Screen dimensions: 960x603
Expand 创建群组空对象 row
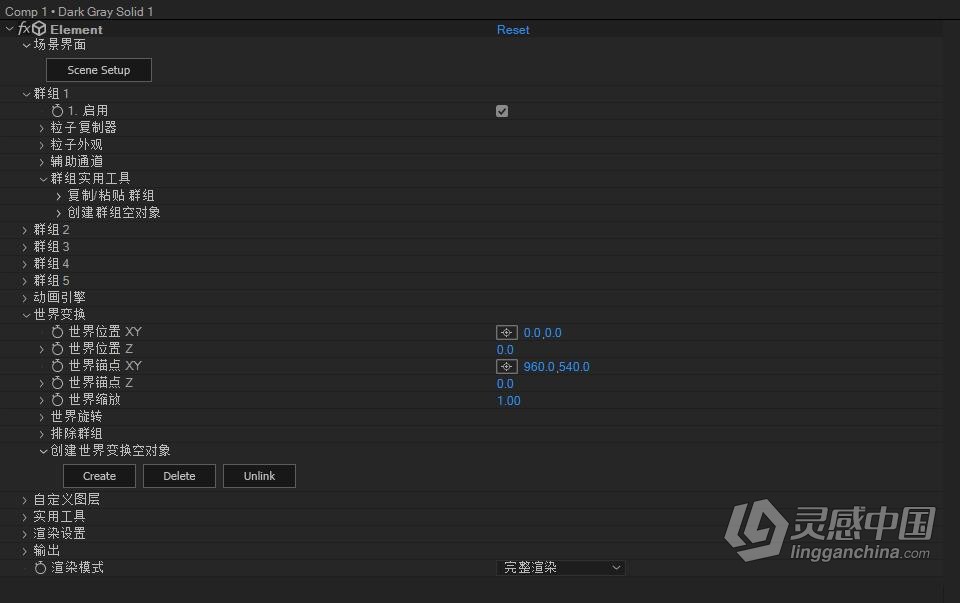(x=59, y=213)
